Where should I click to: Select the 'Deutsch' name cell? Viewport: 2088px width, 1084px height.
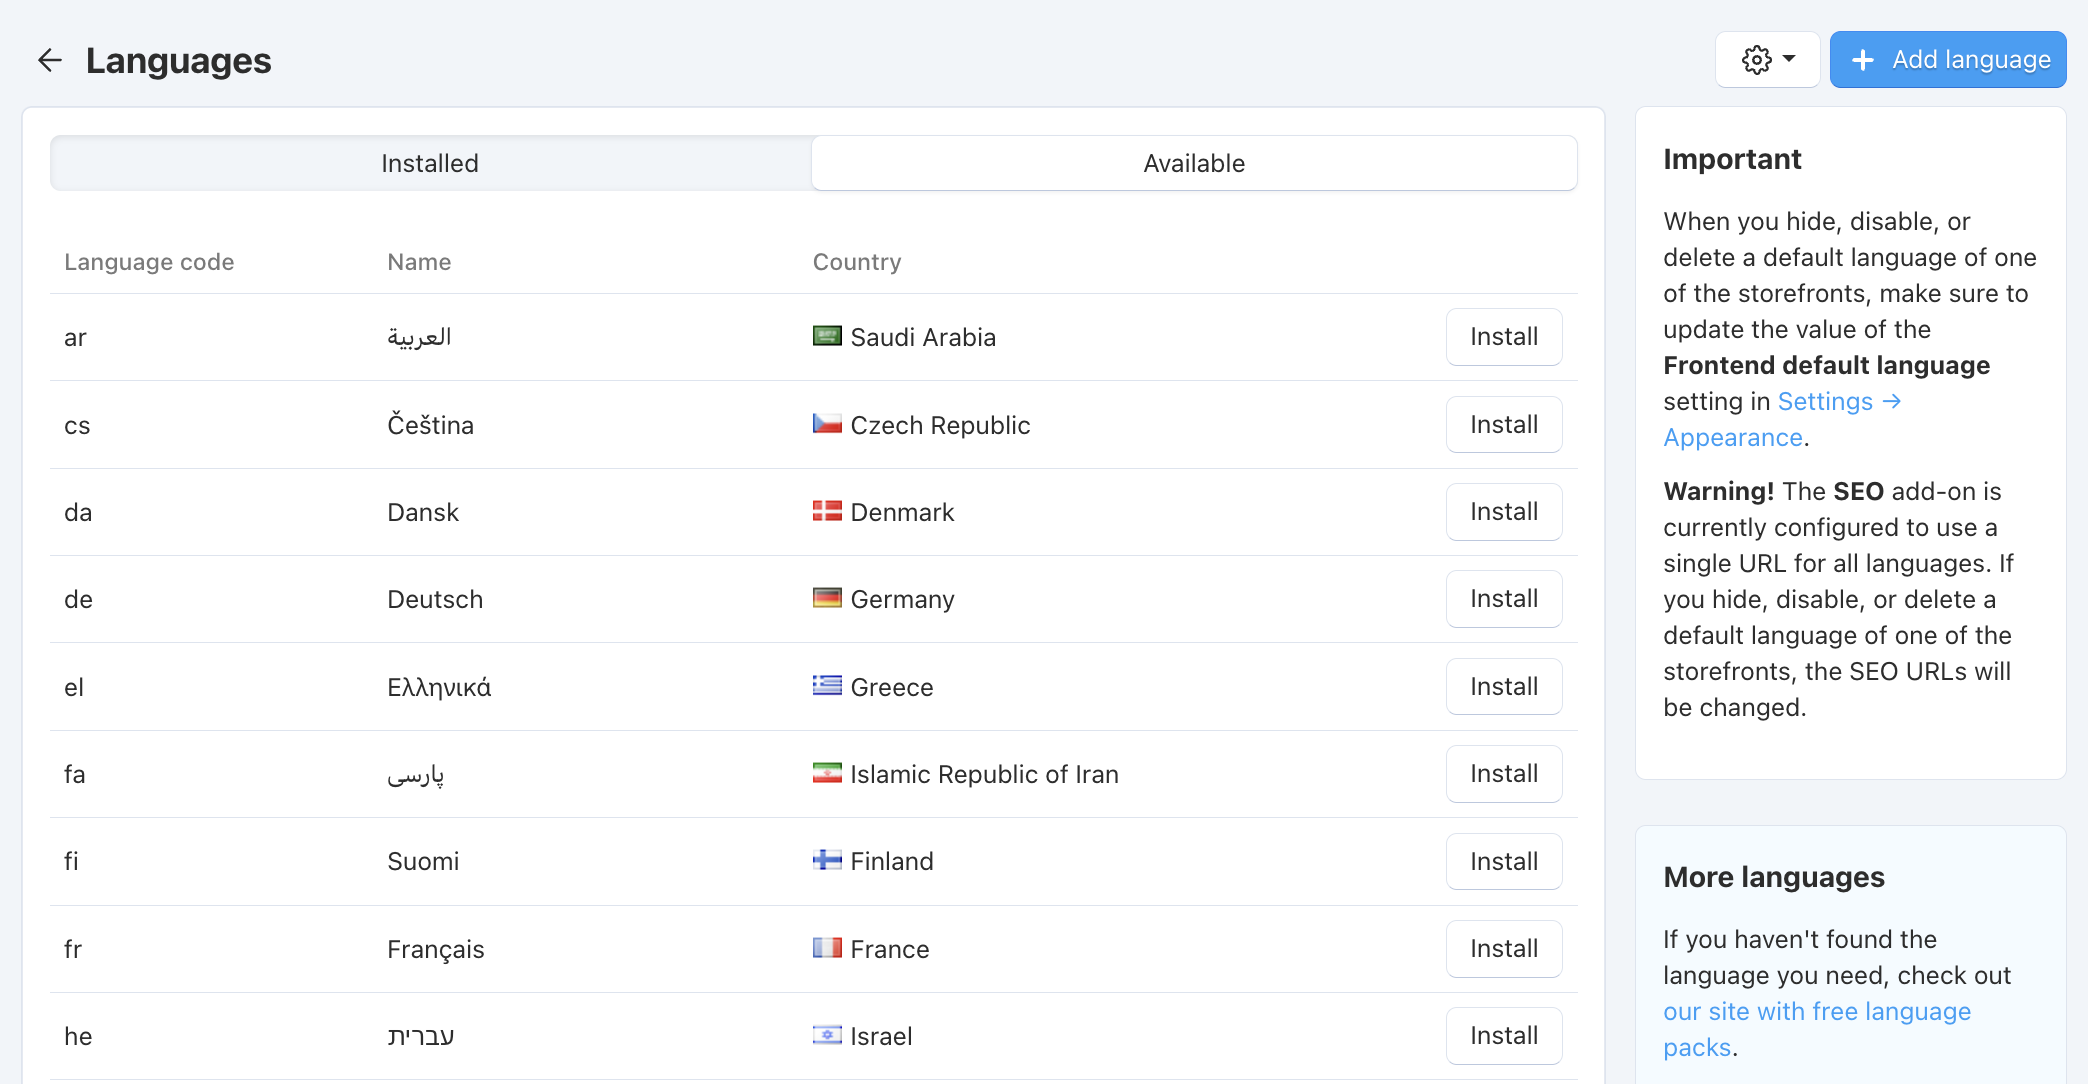click(435, 599)
